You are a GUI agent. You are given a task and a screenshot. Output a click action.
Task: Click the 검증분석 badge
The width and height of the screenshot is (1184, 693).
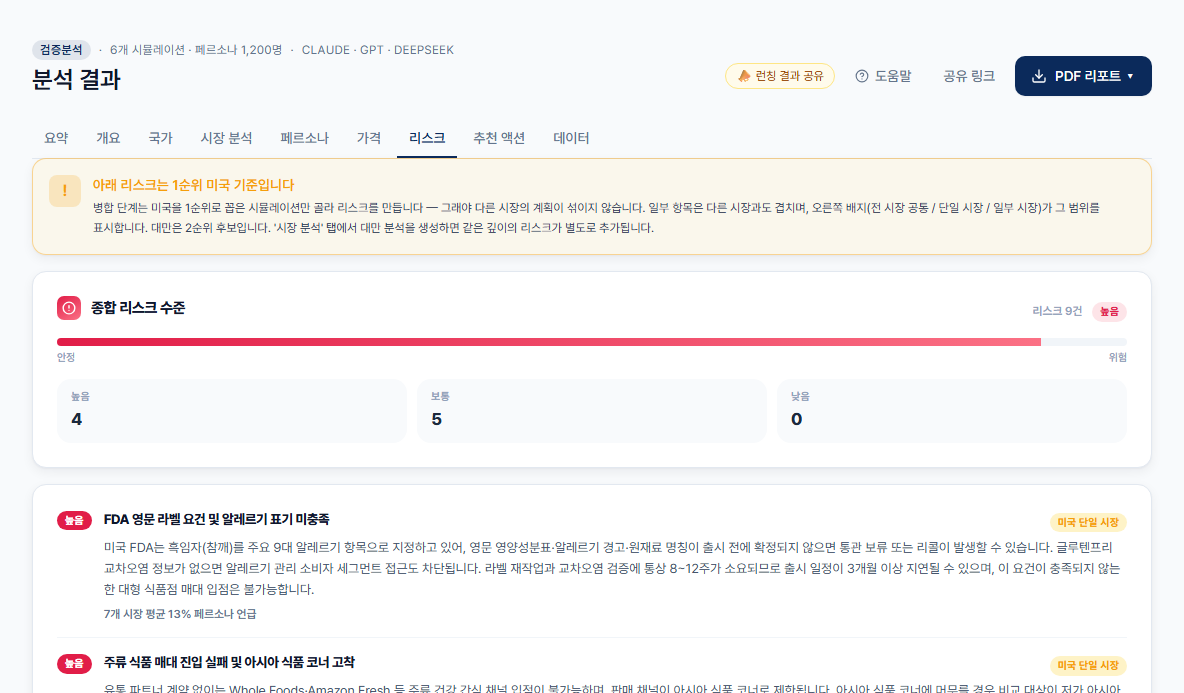click(61, 50)
